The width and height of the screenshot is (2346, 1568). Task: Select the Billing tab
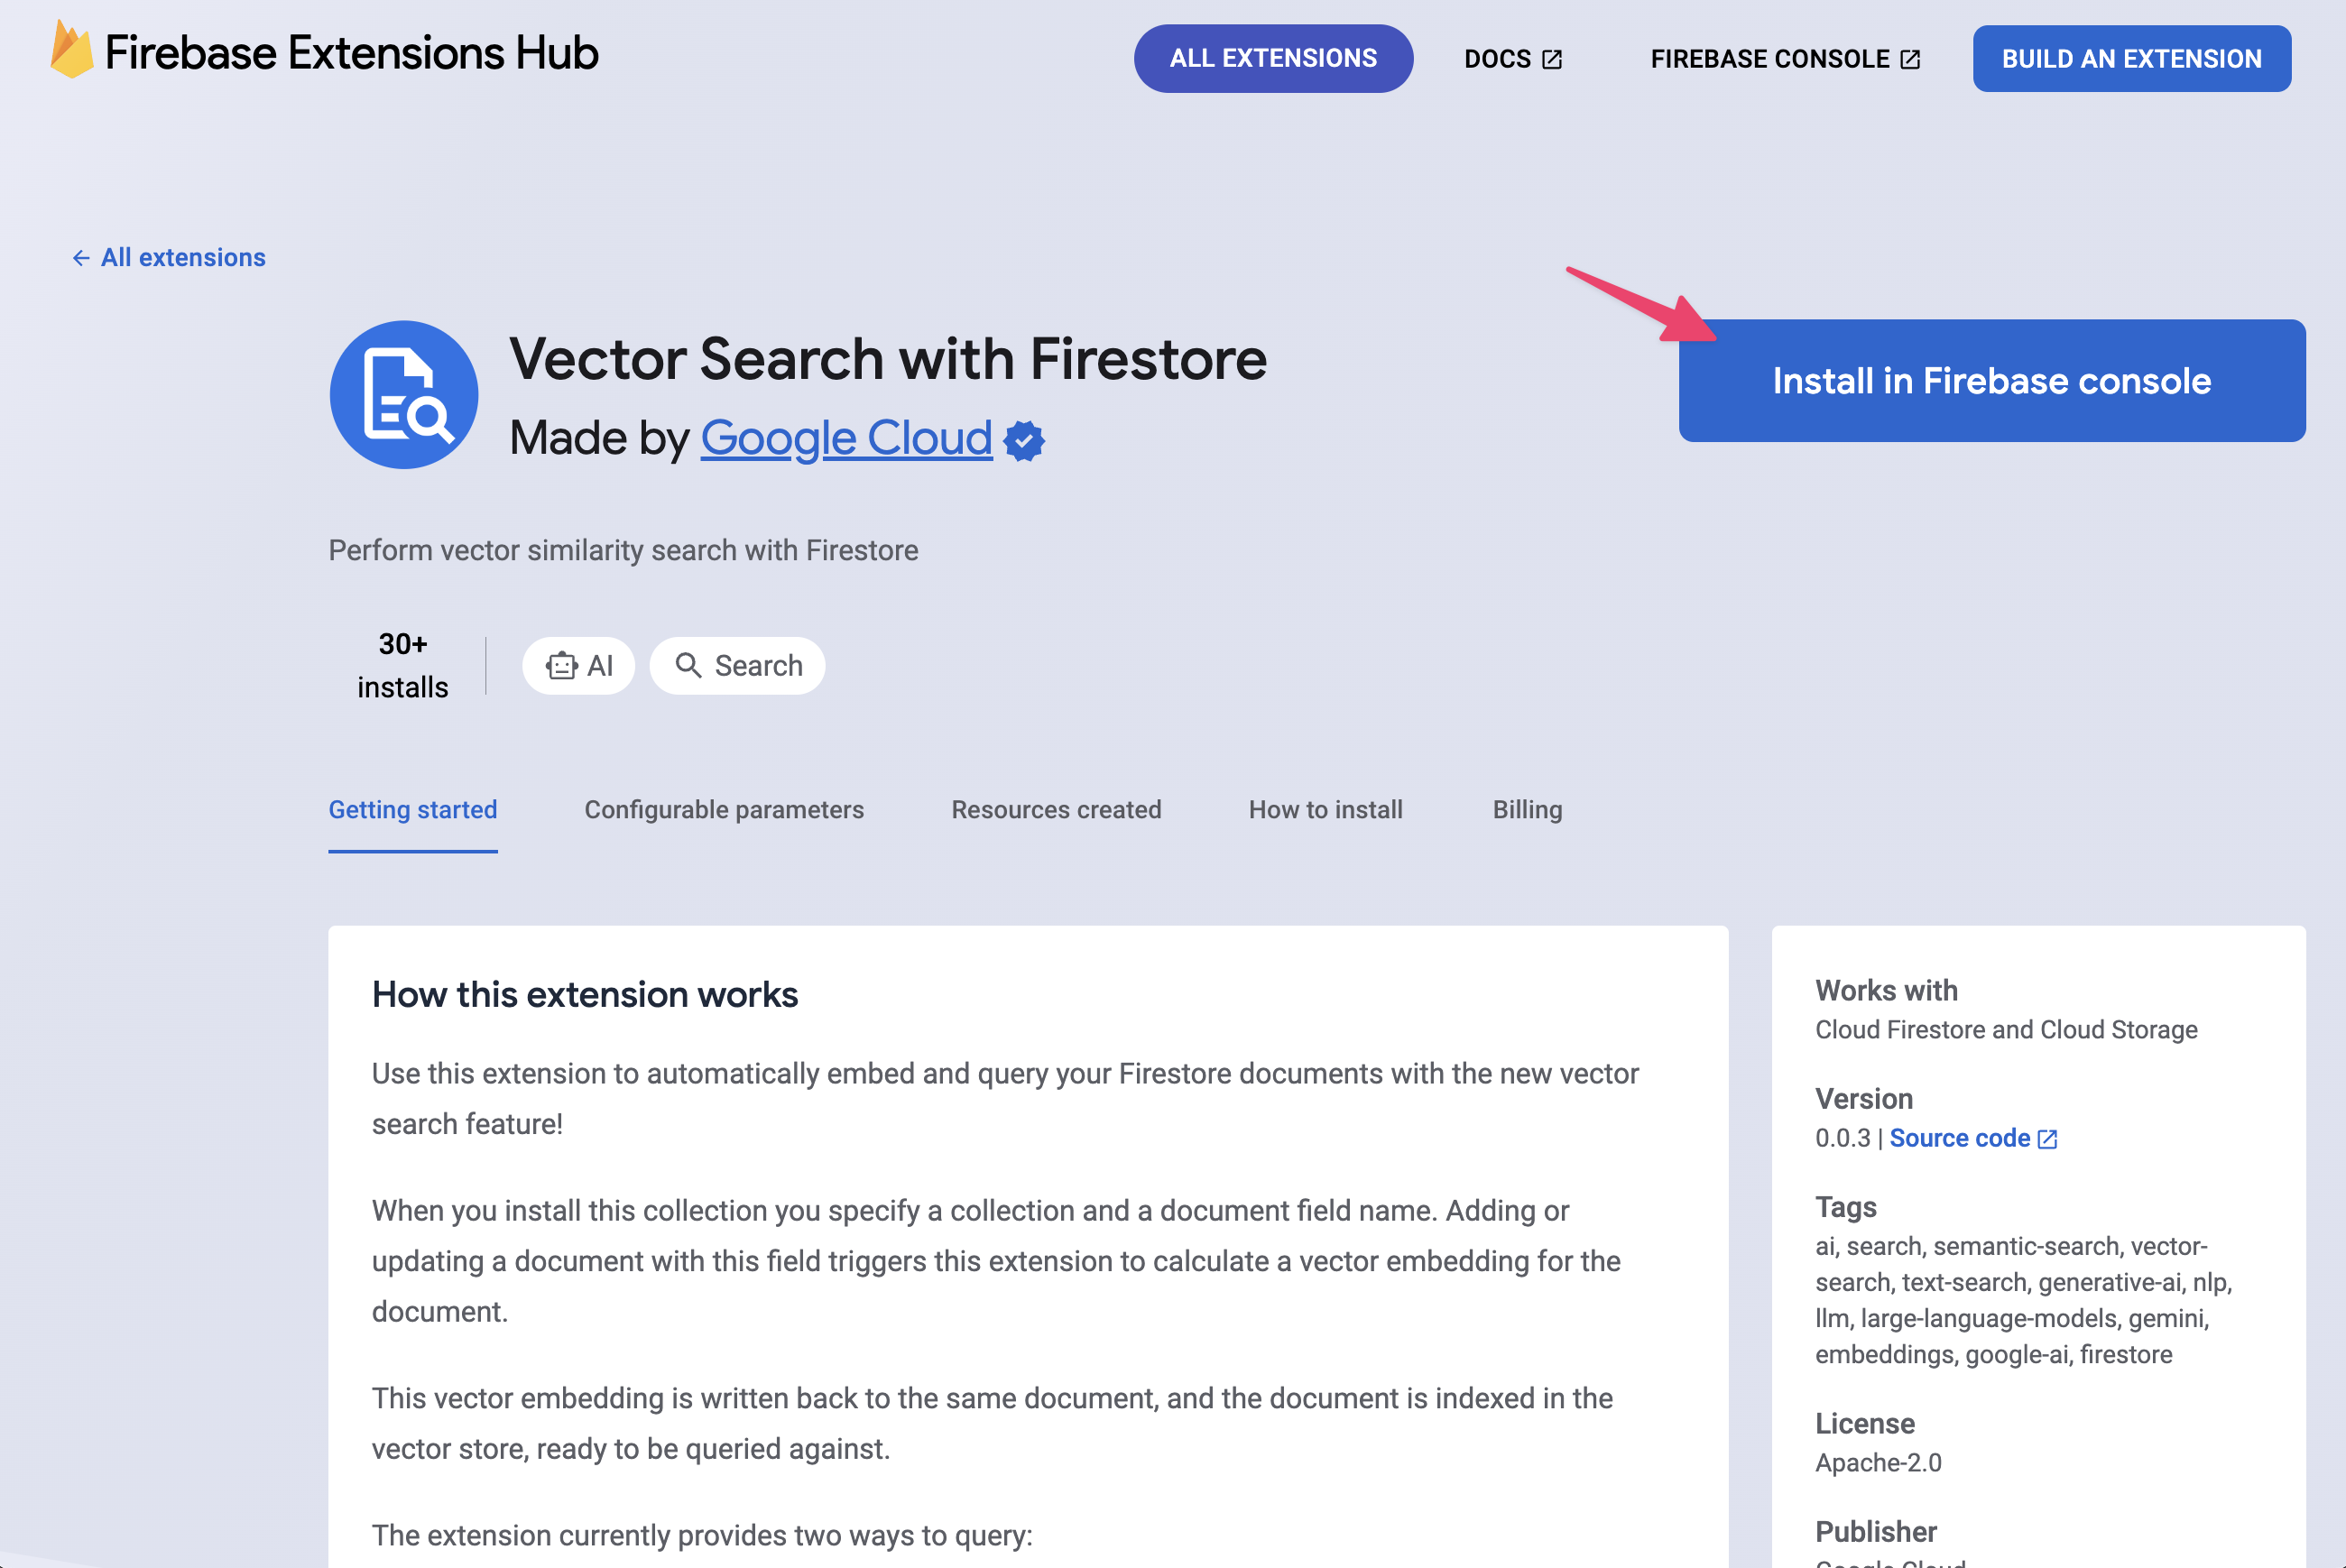(1526, 808)
